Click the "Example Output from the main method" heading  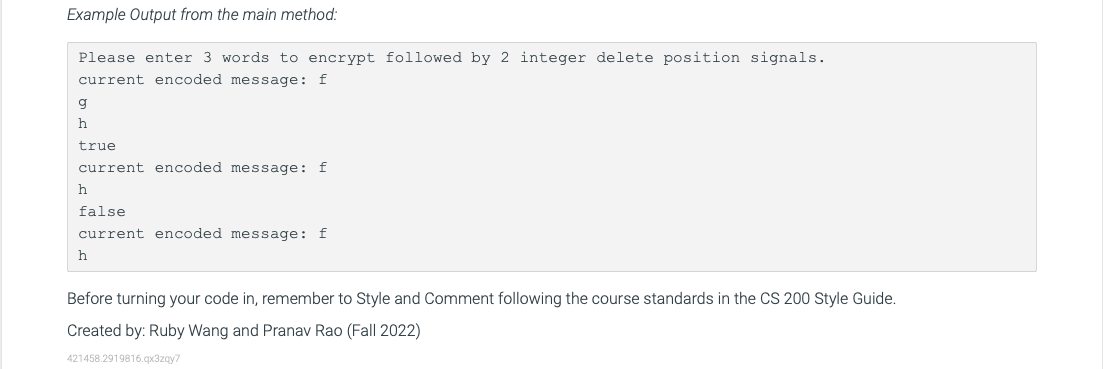[x=202, y=15]
